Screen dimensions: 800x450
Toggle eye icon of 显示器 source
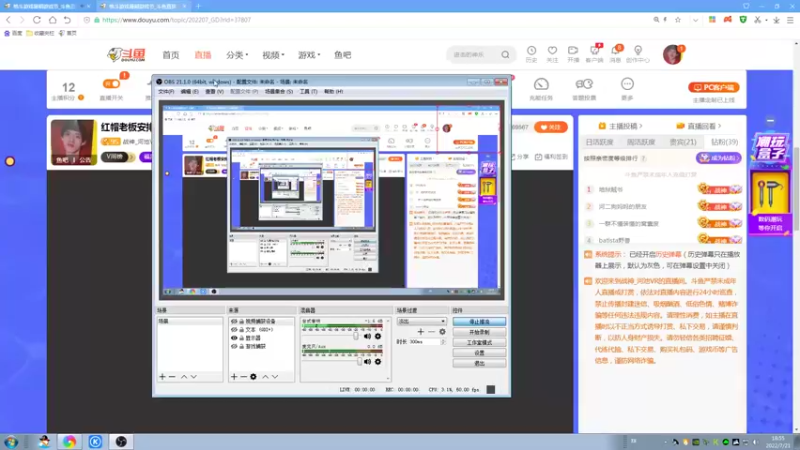[234, 338]
